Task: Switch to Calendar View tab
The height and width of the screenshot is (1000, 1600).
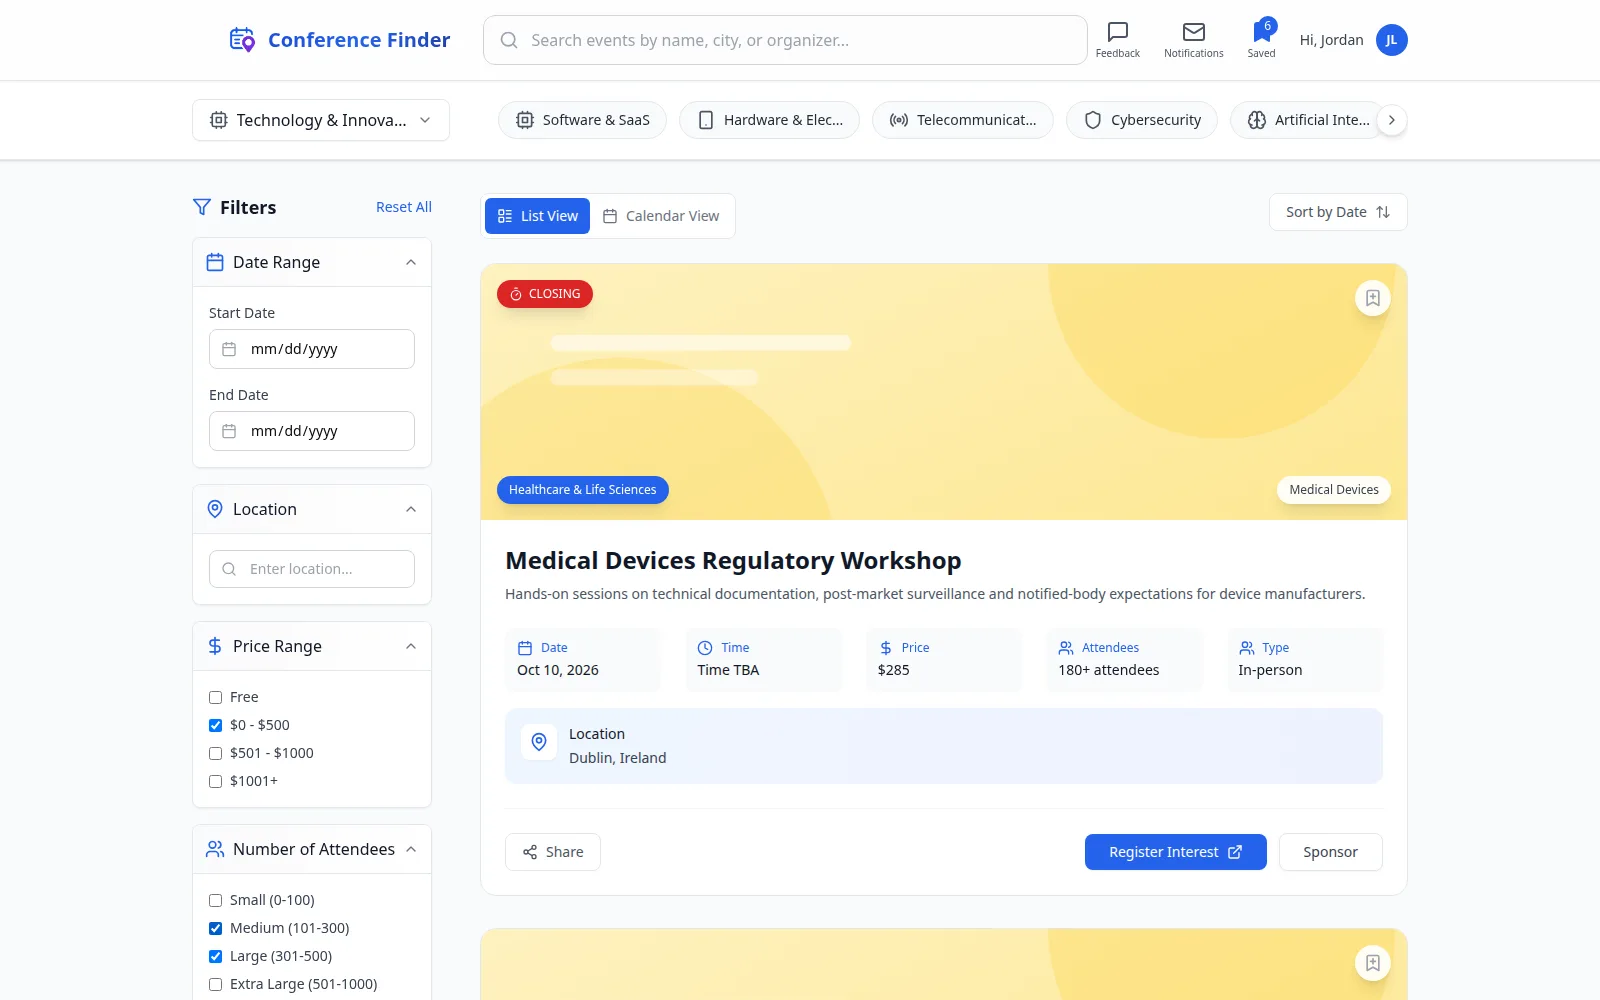Action: [661, 216]
